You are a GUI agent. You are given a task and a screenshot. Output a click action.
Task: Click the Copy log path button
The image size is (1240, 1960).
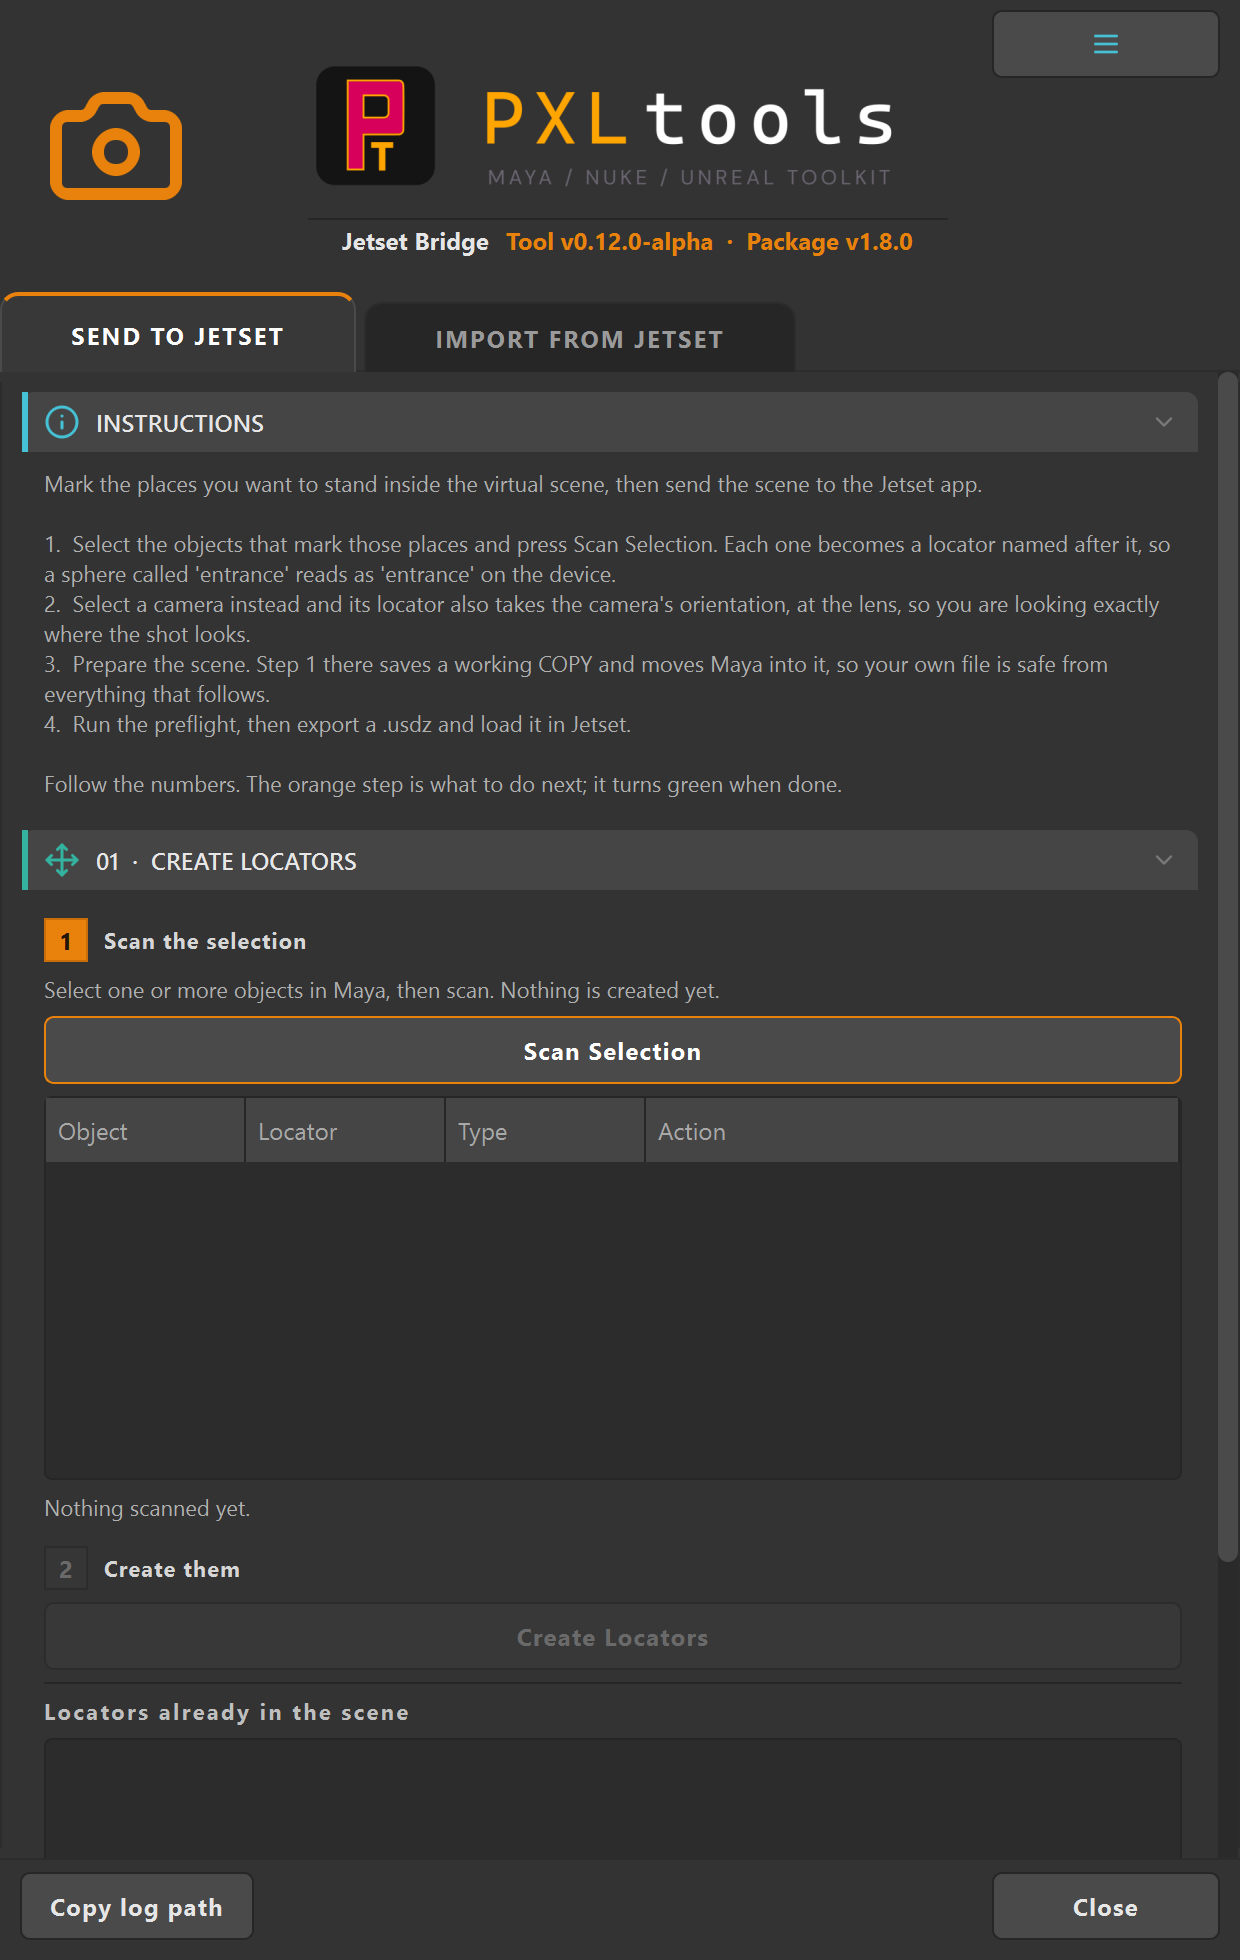(137, 1907)
